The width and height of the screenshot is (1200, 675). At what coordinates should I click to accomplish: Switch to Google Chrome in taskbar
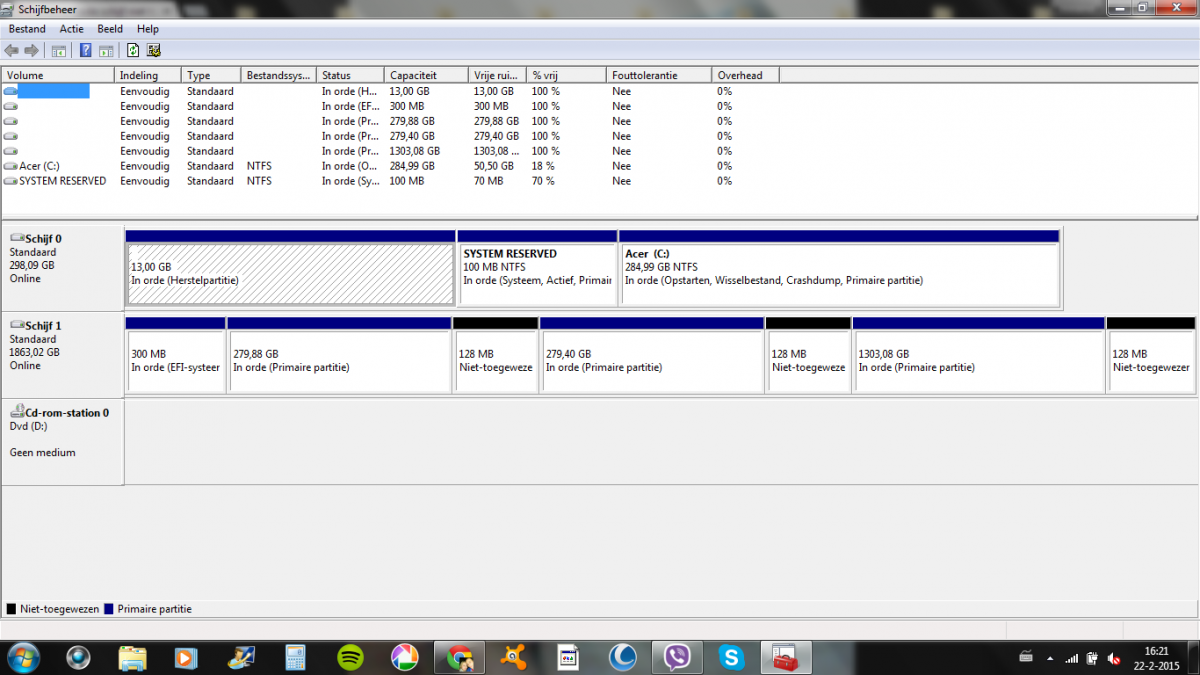pos(459,657)
